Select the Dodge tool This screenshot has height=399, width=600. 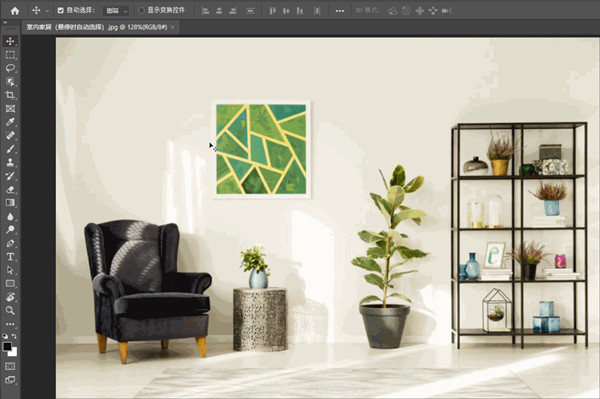click(10, 230)
